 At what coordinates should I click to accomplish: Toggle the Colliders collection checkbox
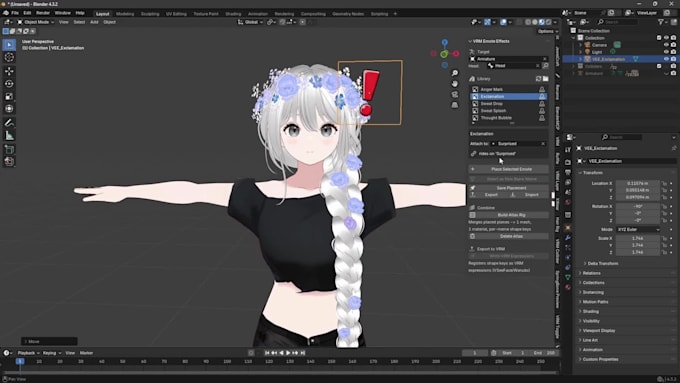[659, 66]
